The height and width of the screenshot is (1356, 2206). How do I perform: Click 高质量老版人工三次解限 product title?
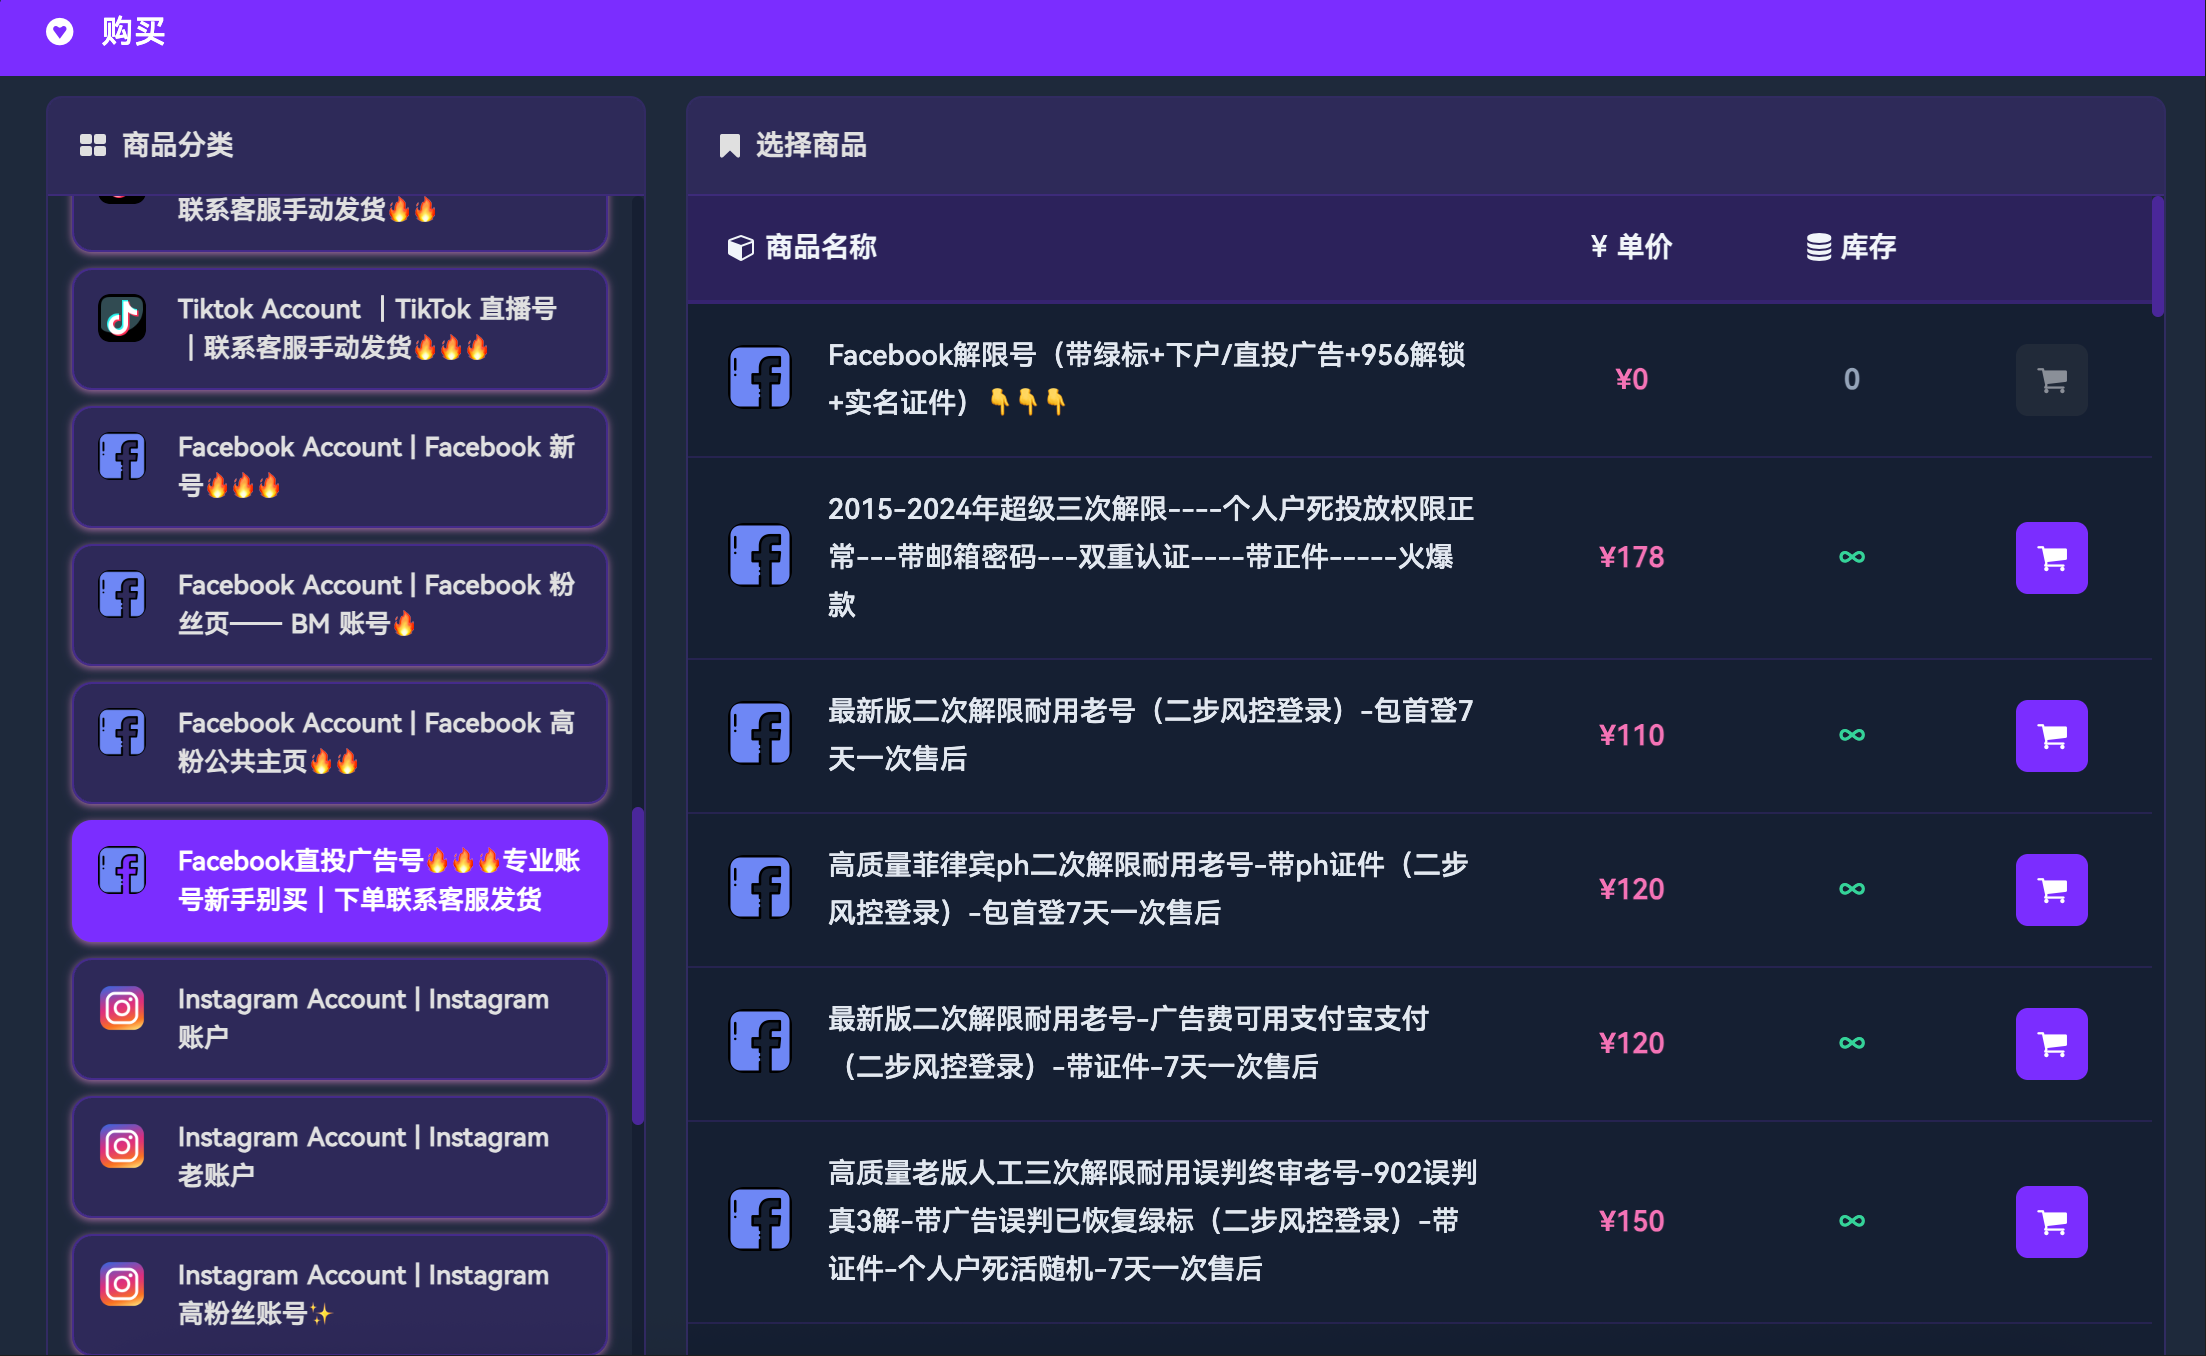coord(1150,1220)
